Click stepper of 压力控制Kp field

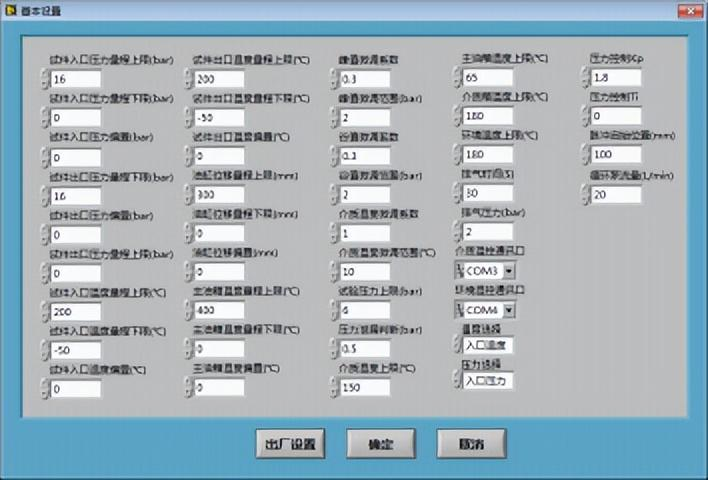click(585, 78)
